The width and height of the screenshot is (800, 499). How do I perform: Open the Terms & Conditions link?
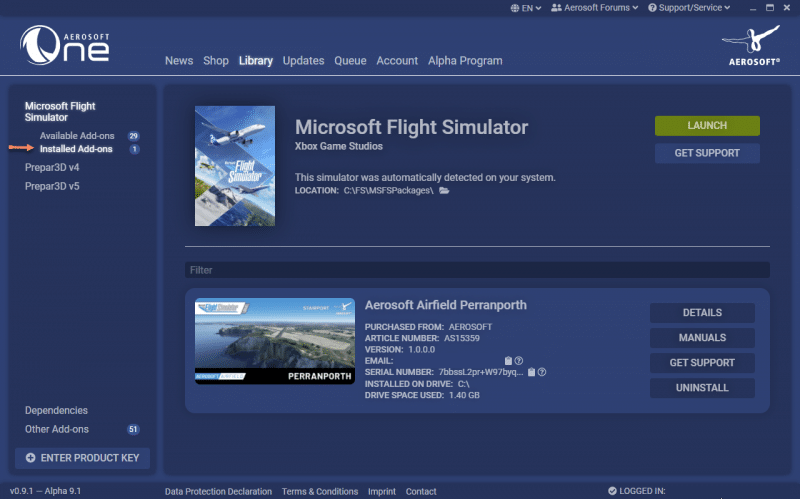320,491
